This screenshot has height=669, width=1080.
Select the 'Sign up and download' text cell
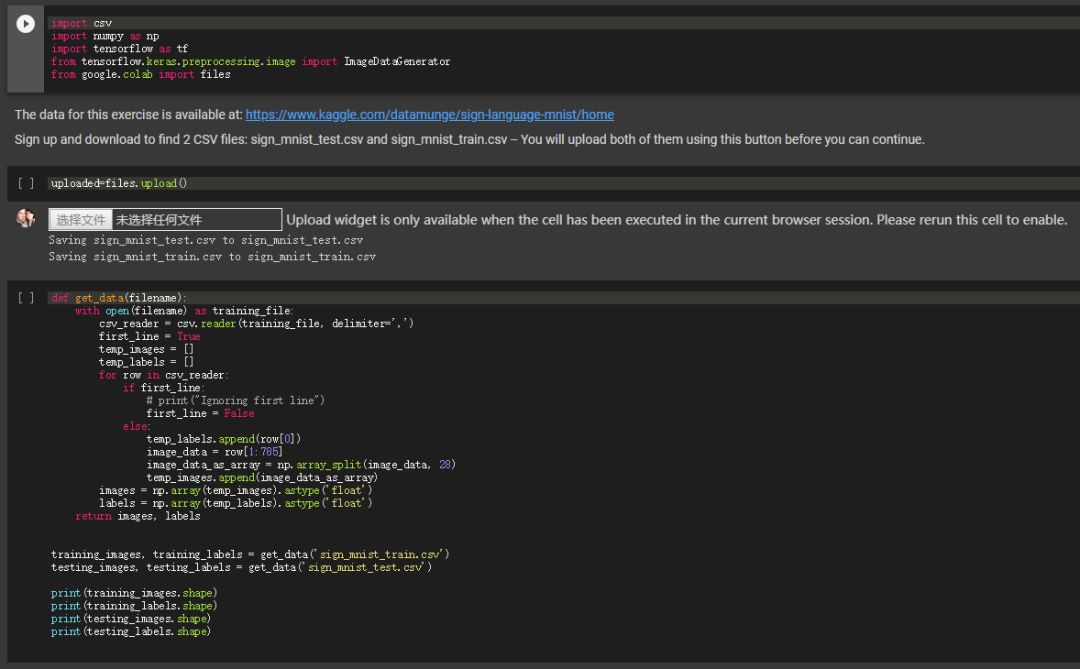(469, 139)
